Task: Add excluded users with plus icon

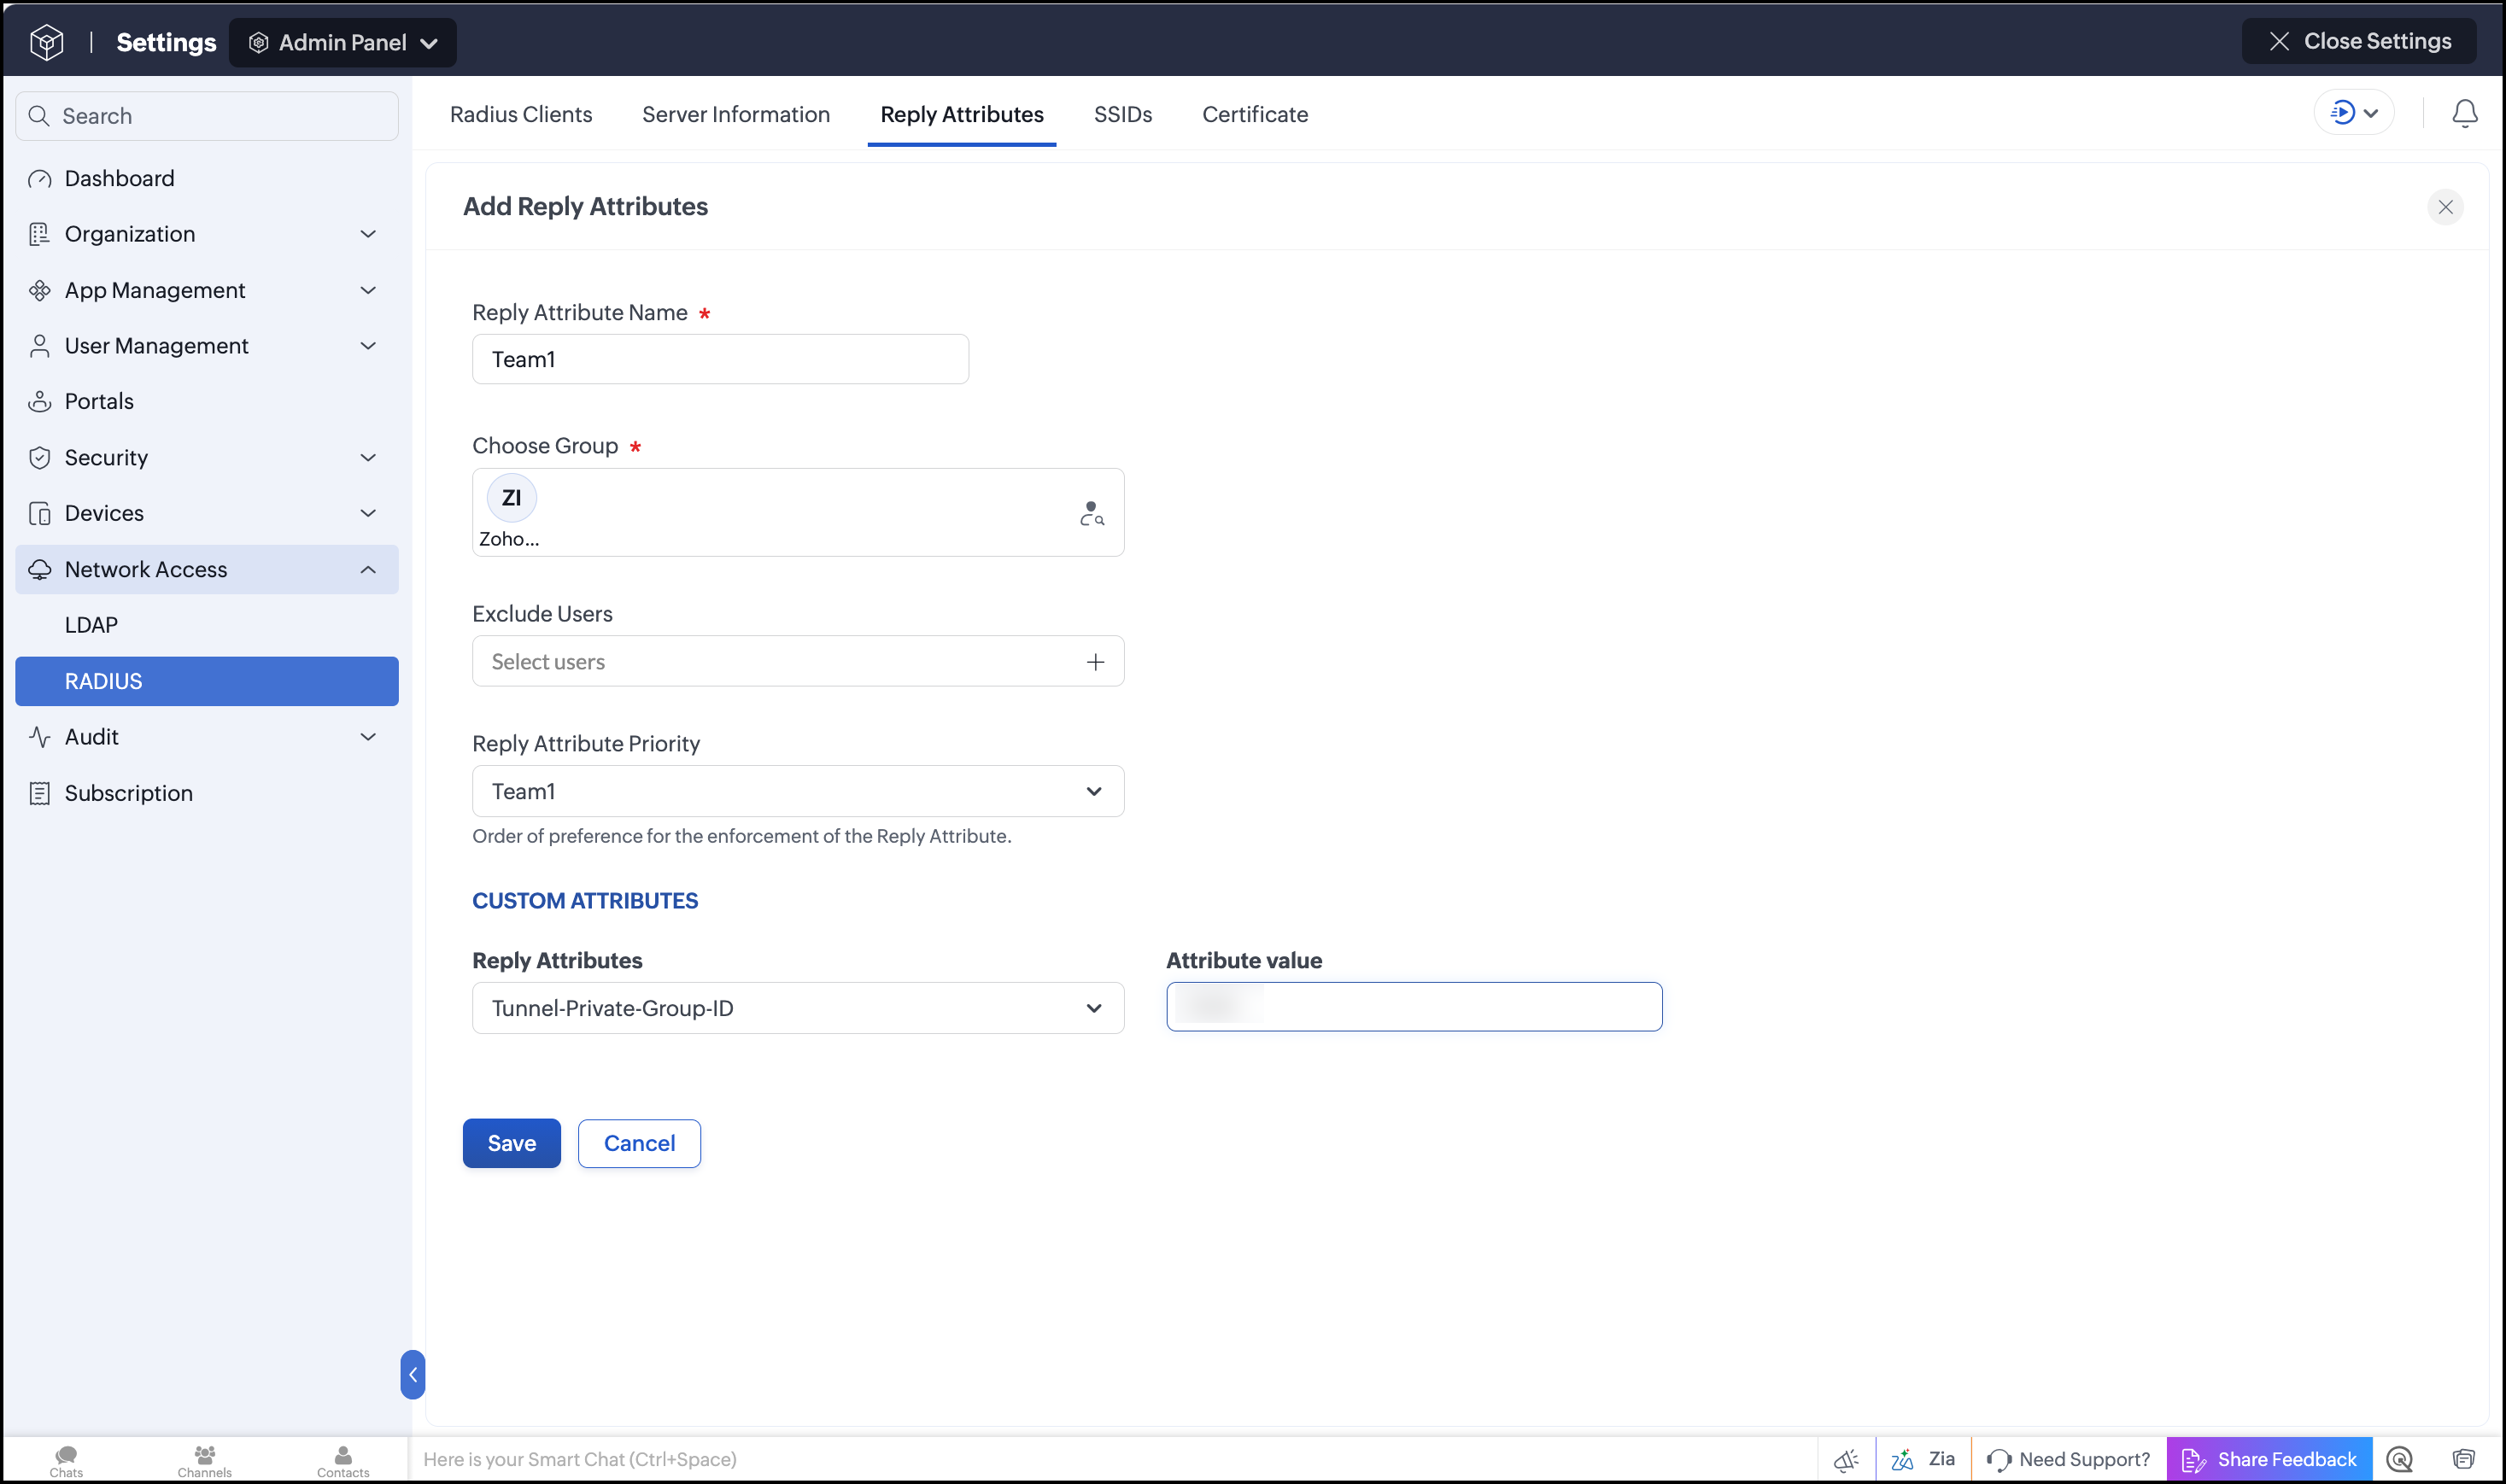Action: 1096,662
